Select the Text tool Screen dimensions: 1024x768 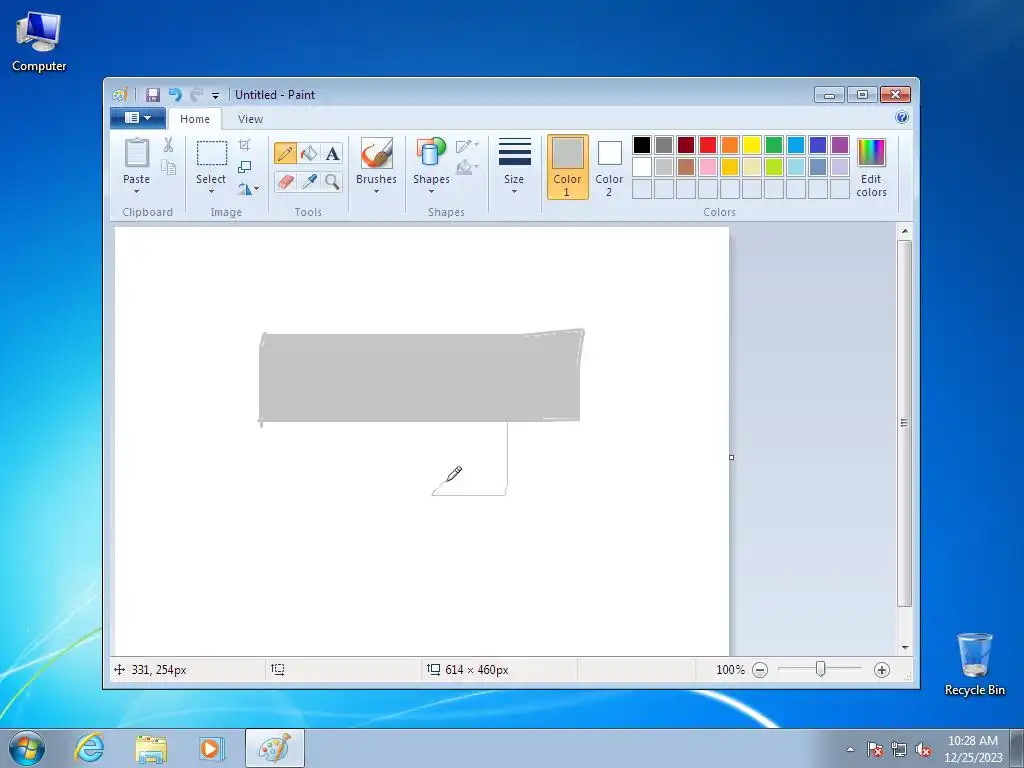point(332,153)
